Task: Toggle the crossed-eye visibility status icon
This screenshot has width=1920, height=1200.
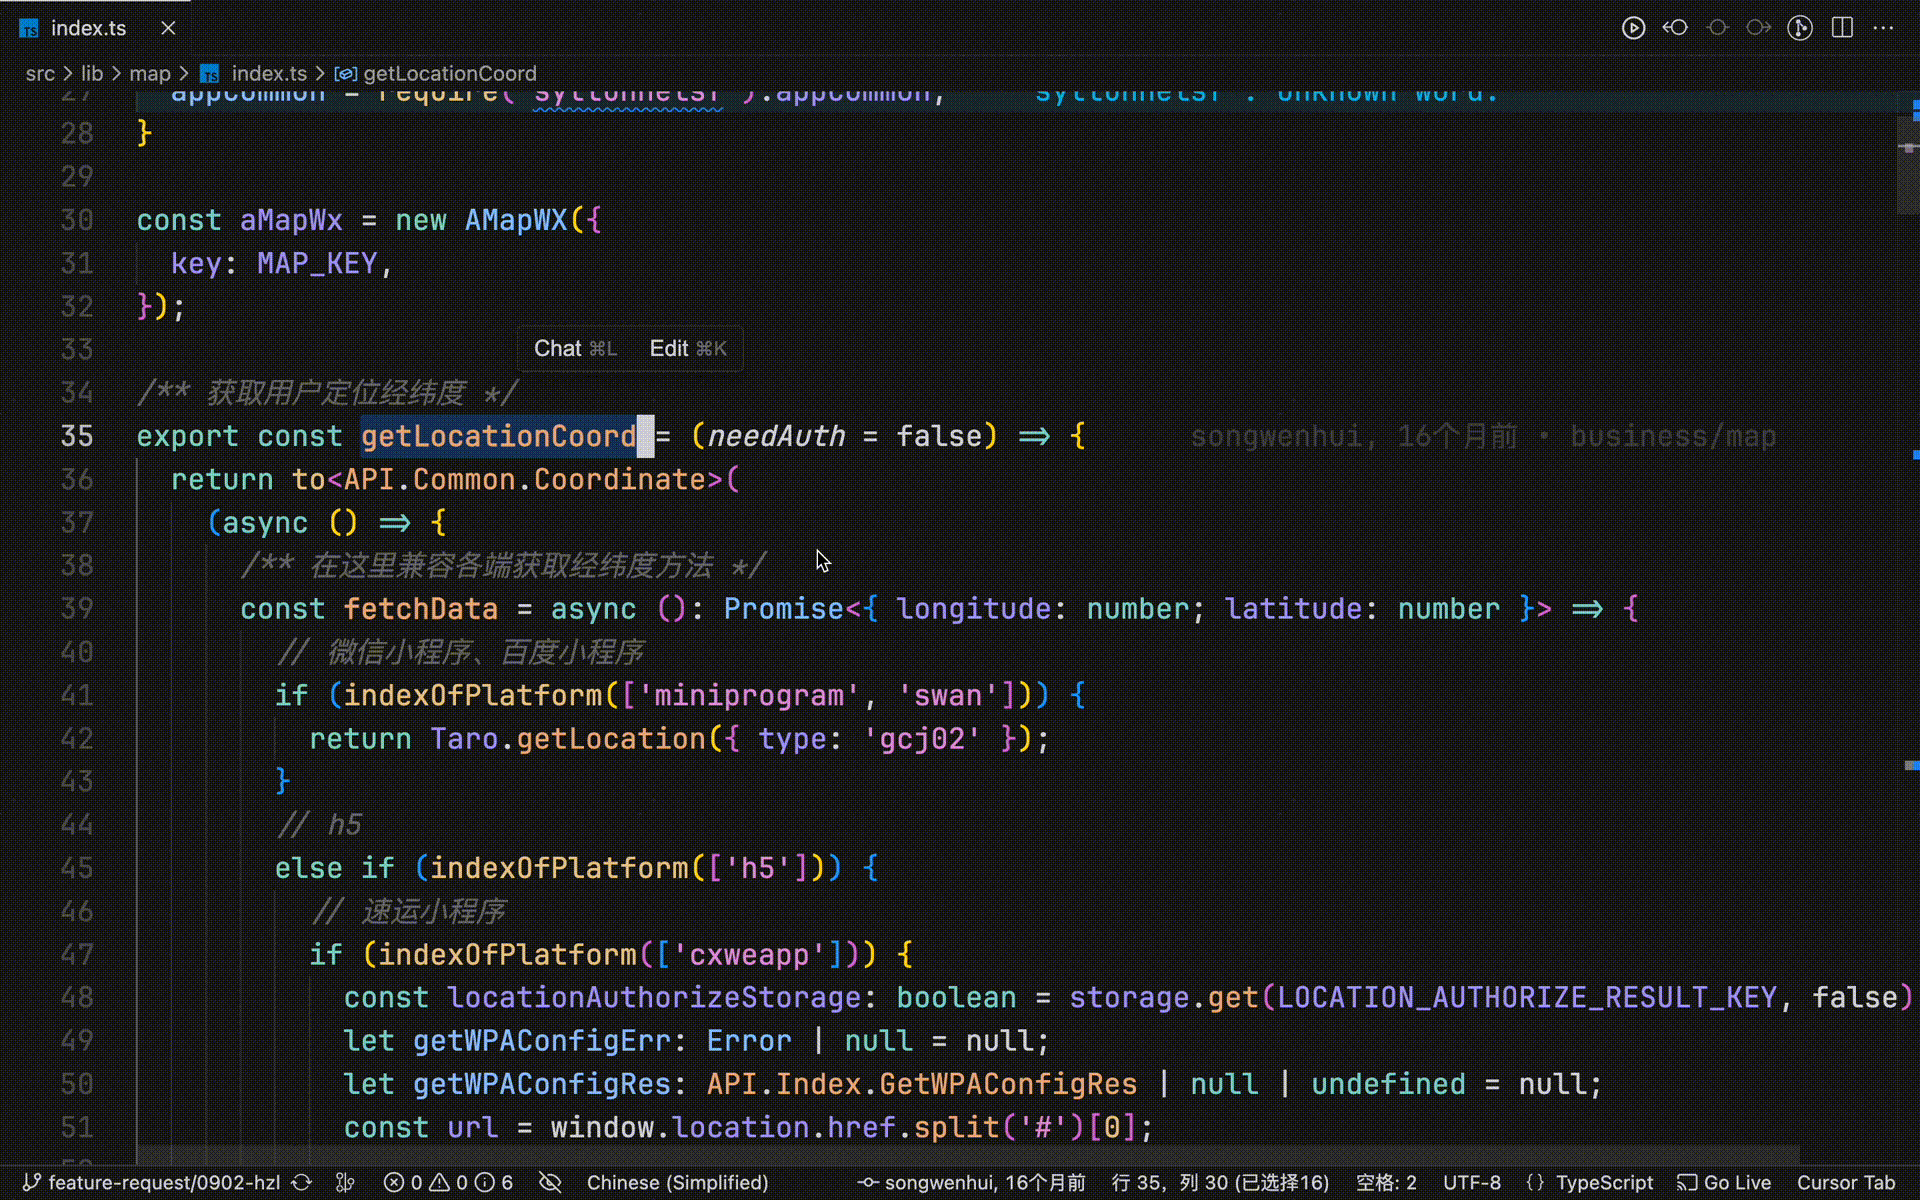Action: pos(550,1183)
